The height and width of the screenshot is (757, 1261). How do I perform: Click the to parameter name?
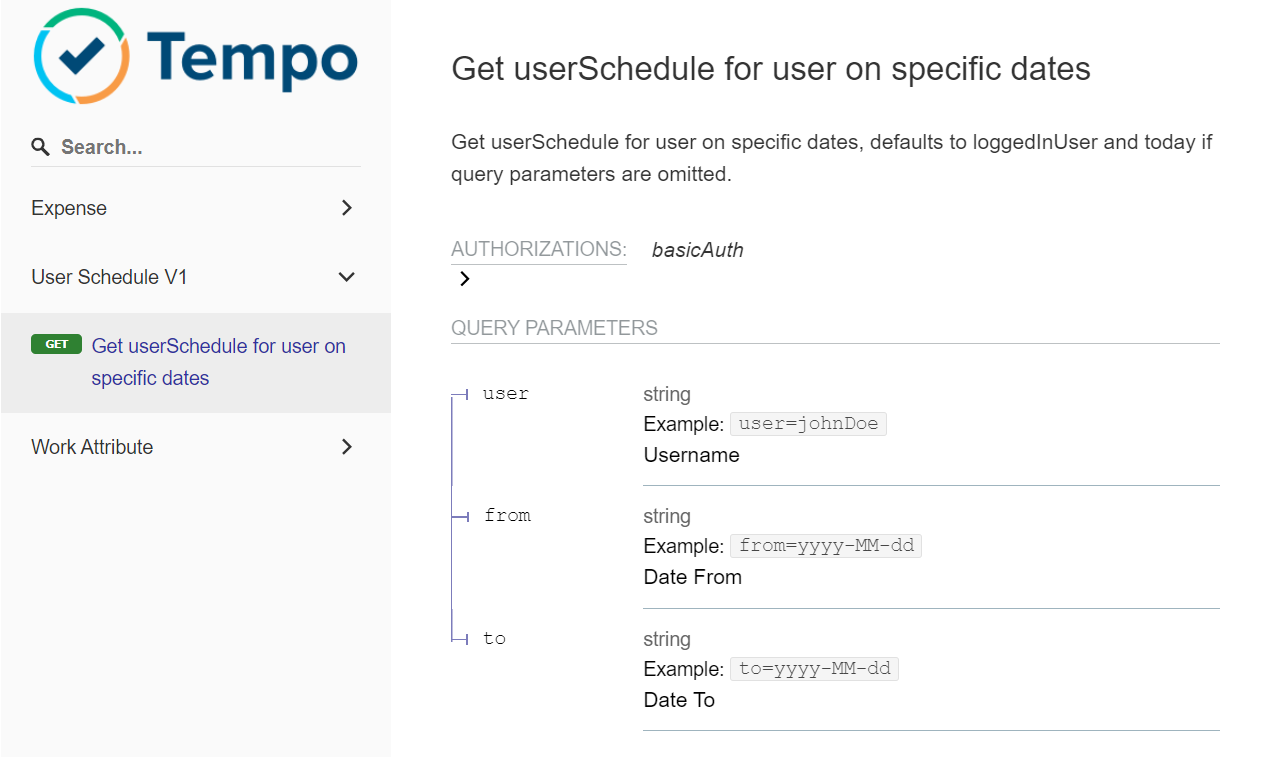pyautogui.click(x=494, y=639)
